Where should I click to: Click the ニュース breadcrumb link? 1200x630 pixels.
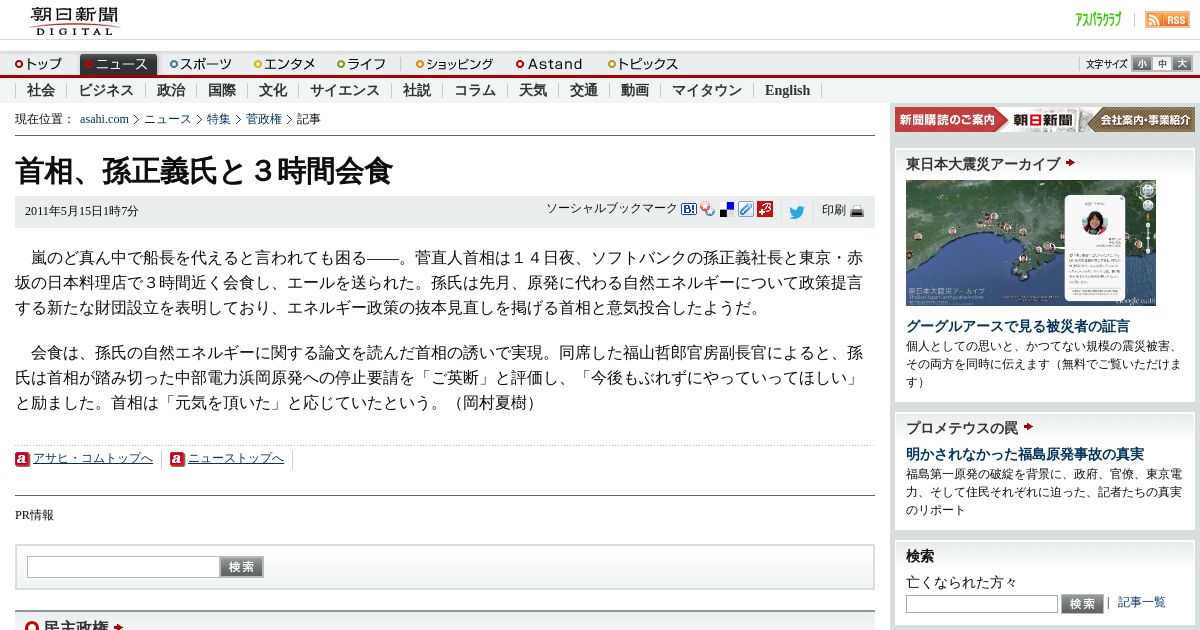(167, 119)
